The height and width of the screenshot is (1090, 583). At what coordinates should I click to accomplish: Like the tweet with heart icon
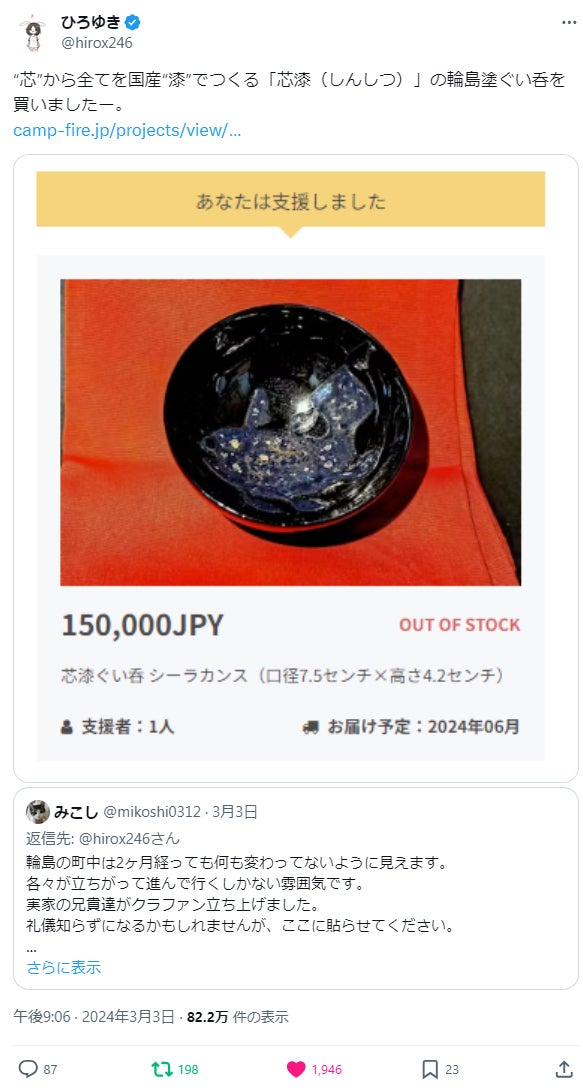coord(296,1069)
